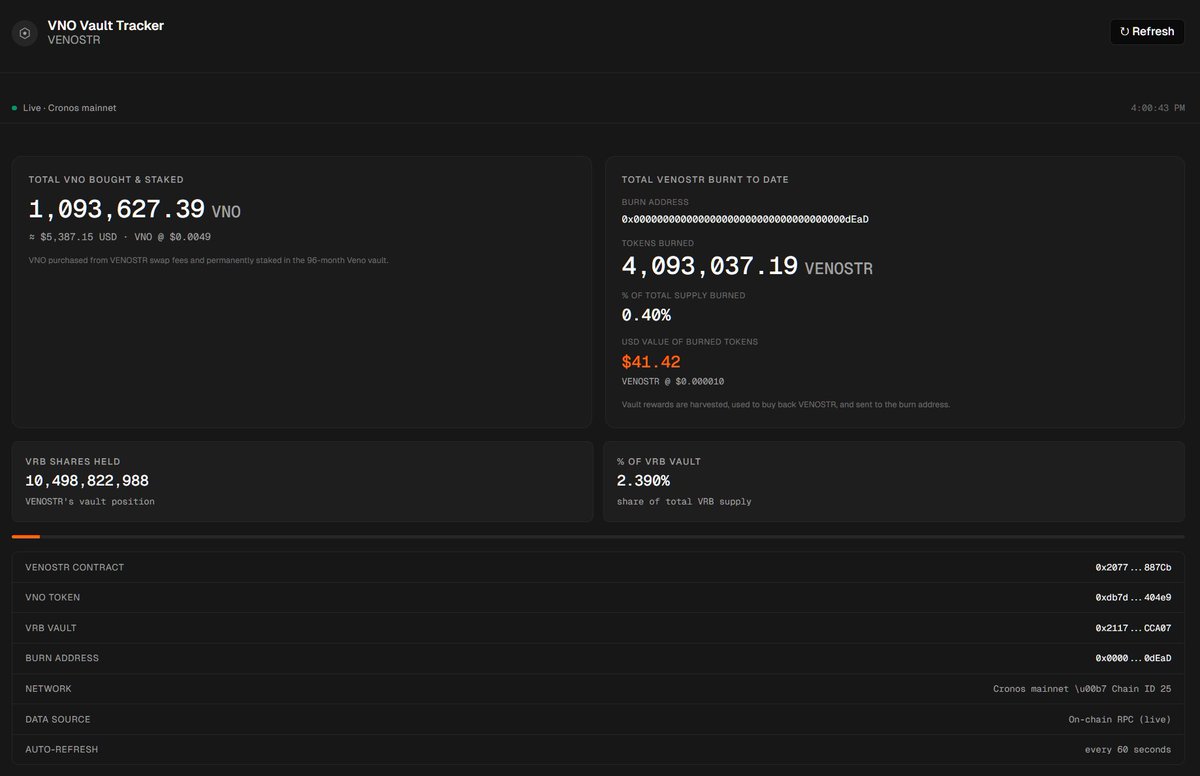Click the VENOSTR's vault position caption
Screen dimensions: 1200x776
(90, 501)
